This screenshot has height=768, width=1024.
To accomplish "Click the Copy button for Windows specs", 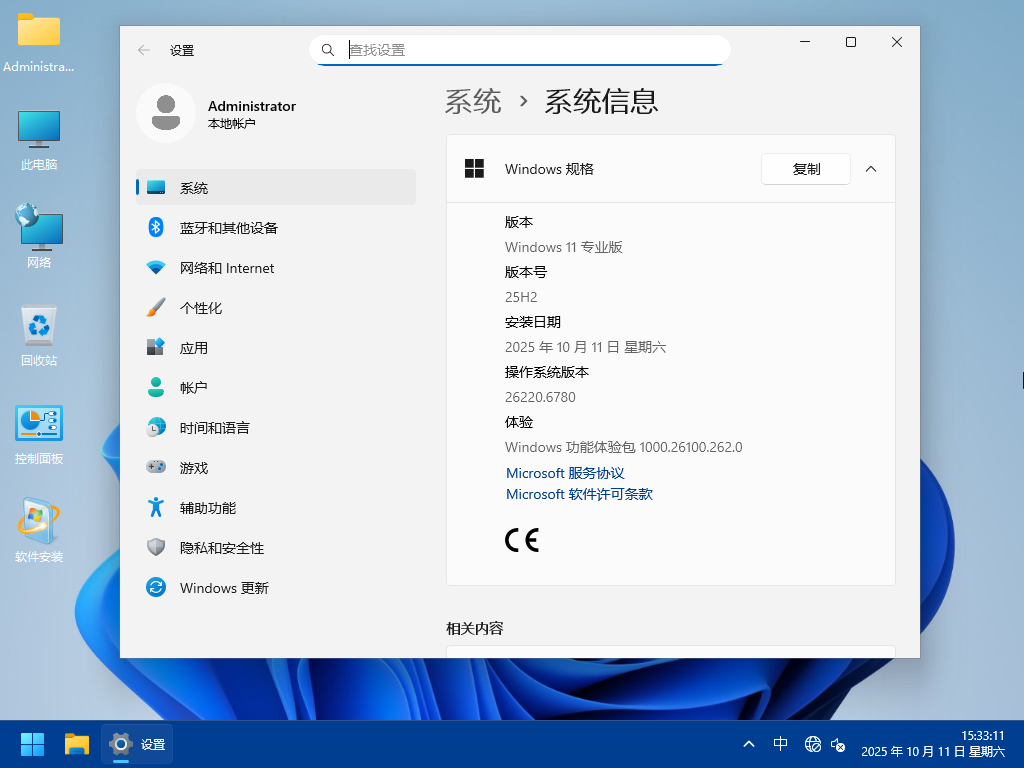I will (805, 169).
